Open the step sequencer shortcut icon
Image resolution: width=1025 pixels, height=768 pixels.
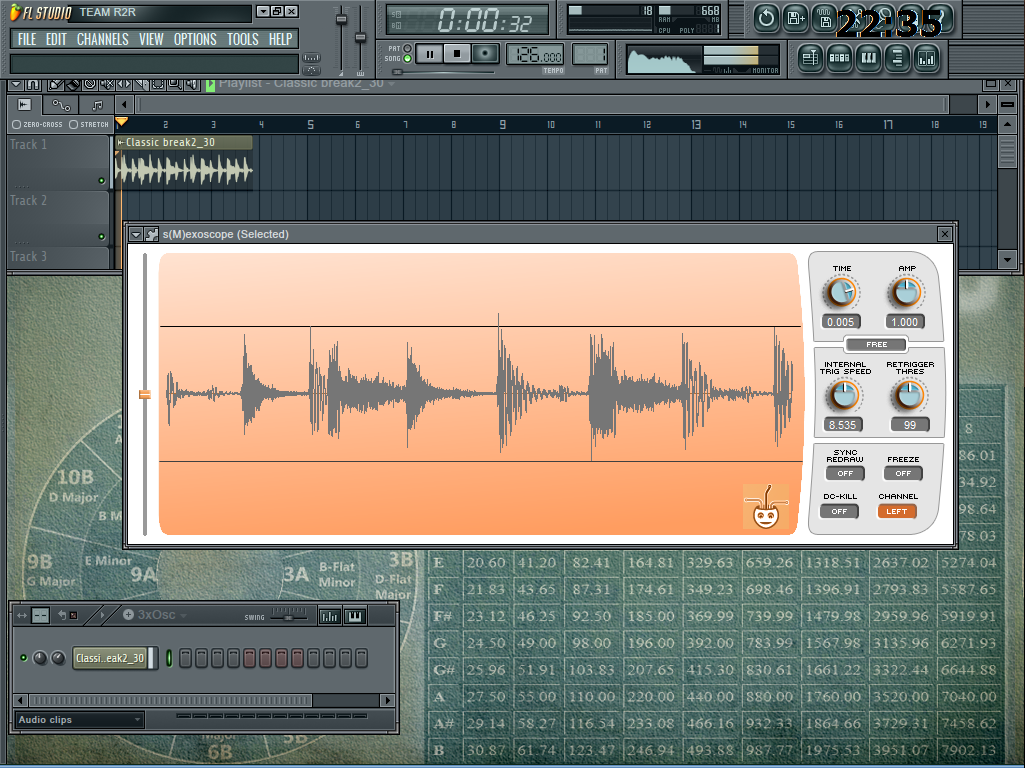coord(839,58)
